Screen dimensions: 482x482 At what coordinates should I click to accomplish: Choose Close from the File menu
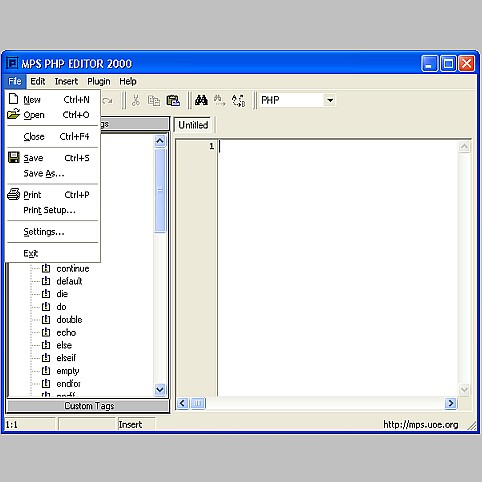pos(53,136)
